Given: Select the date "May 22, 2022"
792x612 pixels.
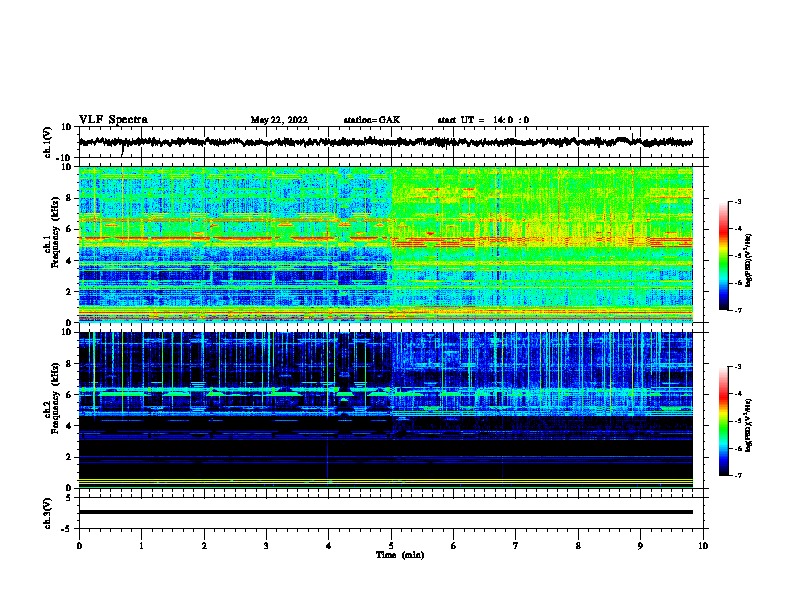Looking at the screenshot, I should click(x=279, y=120).
